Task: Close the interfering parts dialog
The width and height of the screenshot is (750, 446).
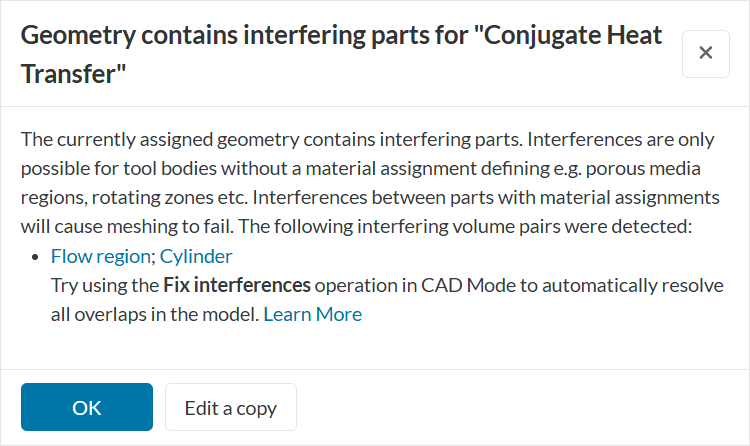Action: click(705, 53)
